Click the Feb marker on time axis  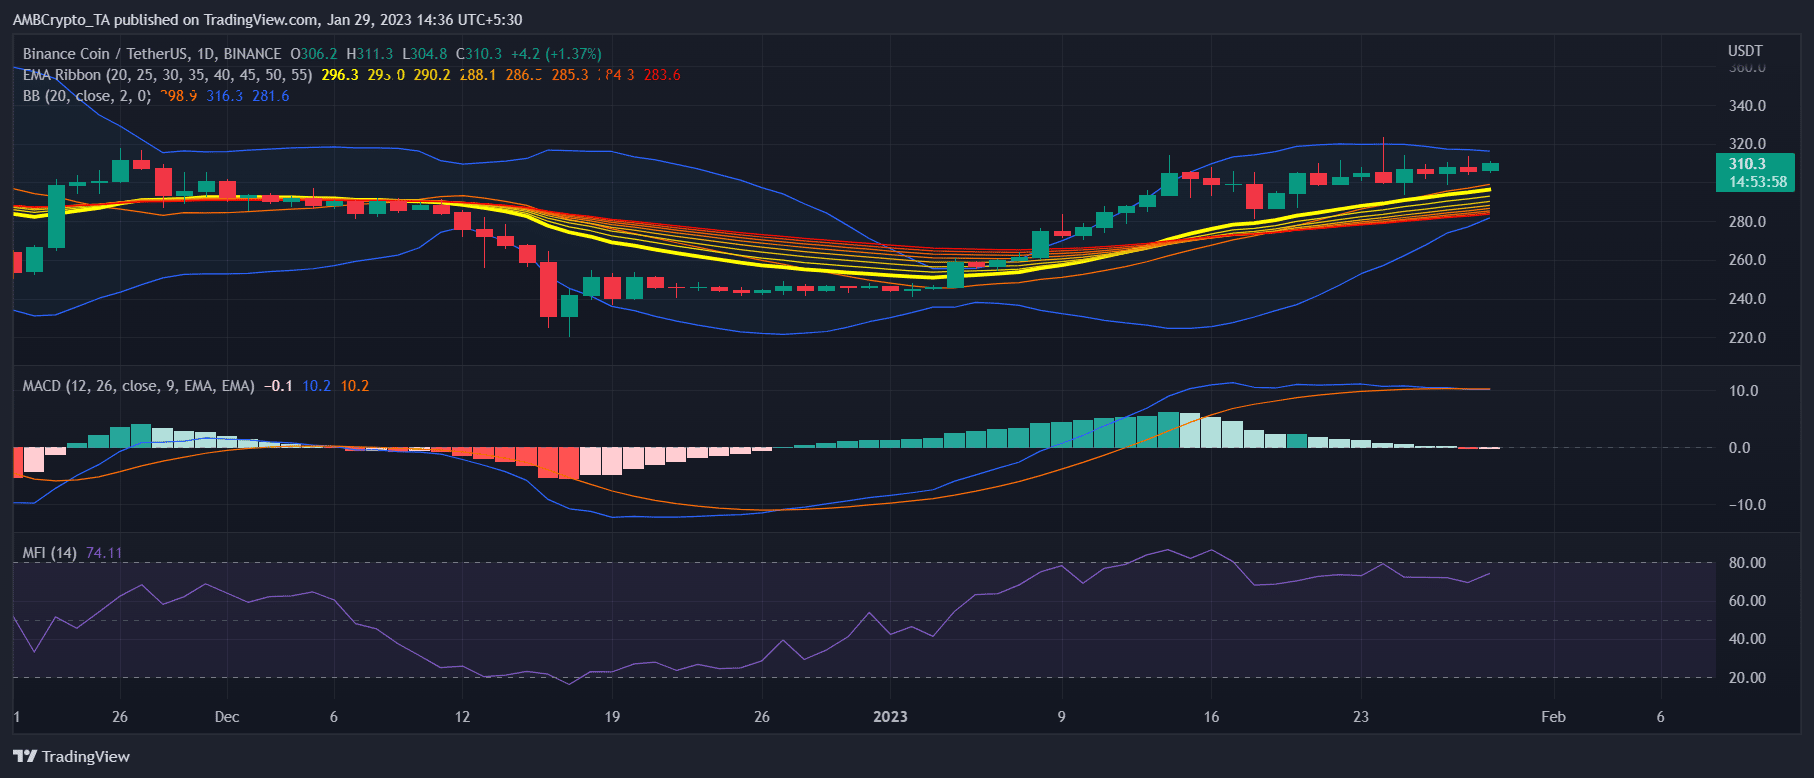click(1553, 717)
